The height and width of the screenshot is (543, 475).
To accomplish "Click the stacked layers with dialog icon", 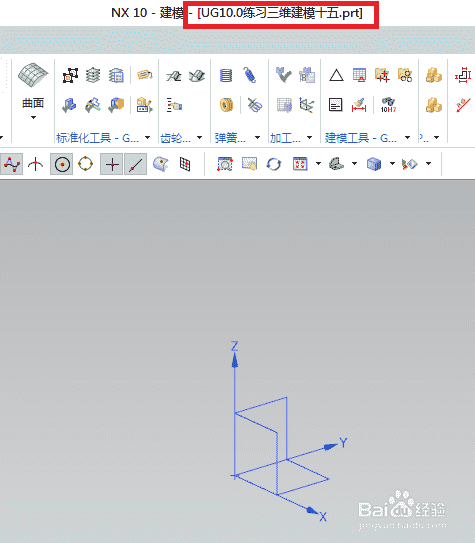I will [x=116, y=75].
